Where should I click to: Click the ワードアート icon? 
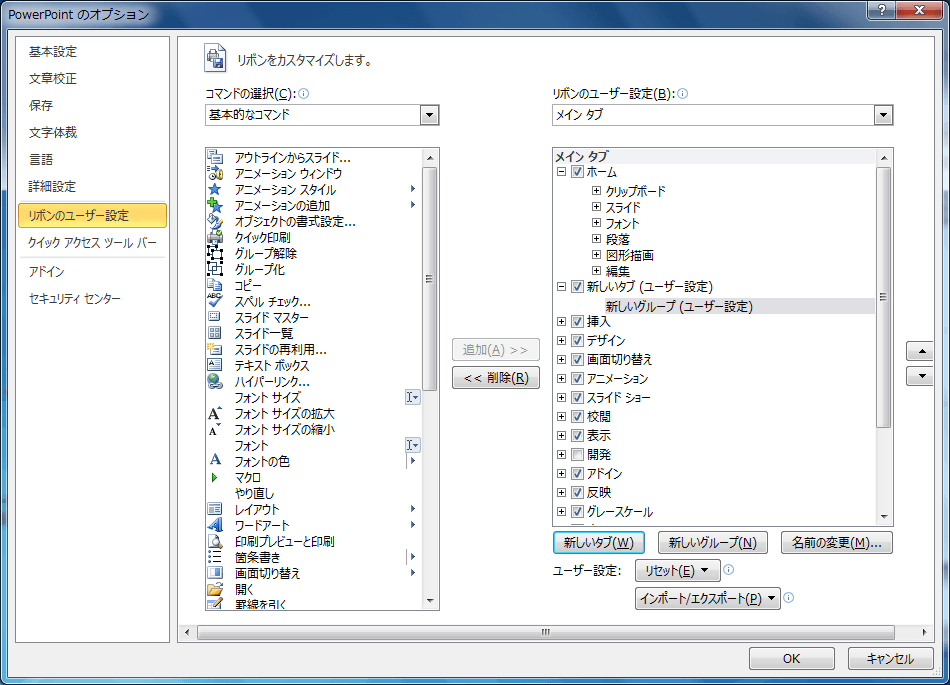pos(215,525)
